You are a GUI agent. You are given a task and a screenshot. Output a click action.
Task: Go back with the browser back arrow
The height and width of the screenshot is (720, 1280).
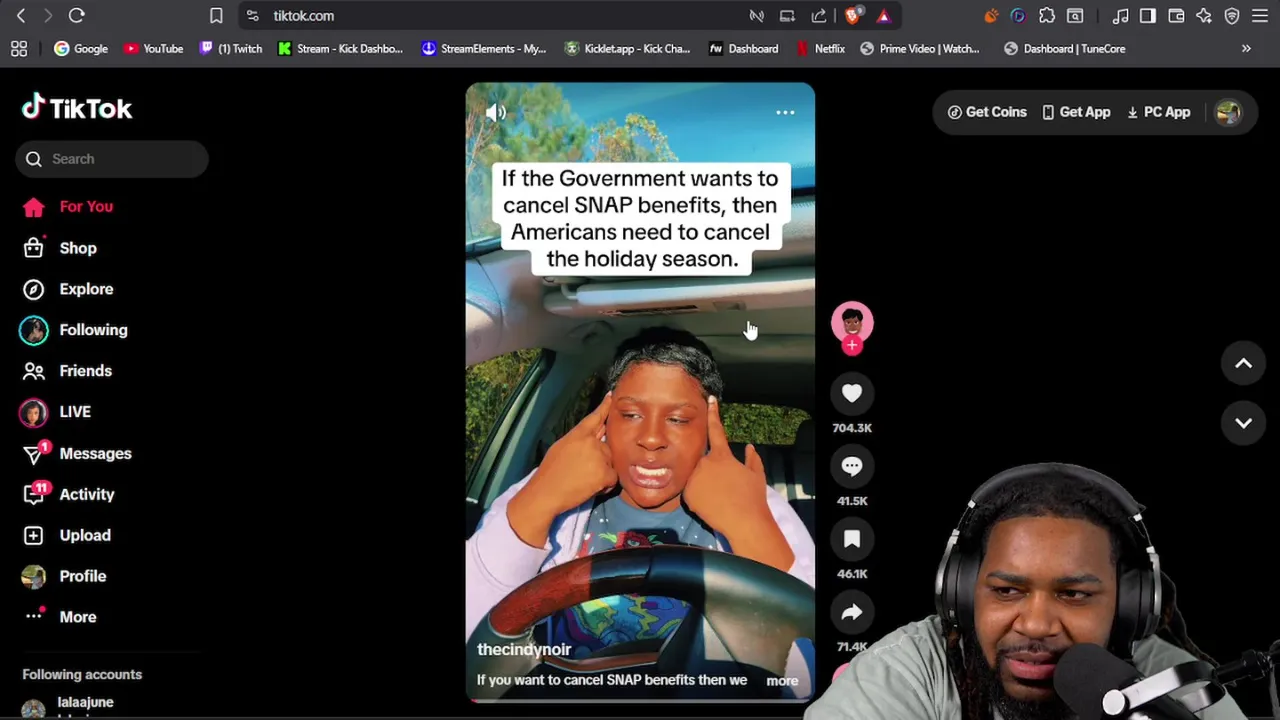click(21, 16)
